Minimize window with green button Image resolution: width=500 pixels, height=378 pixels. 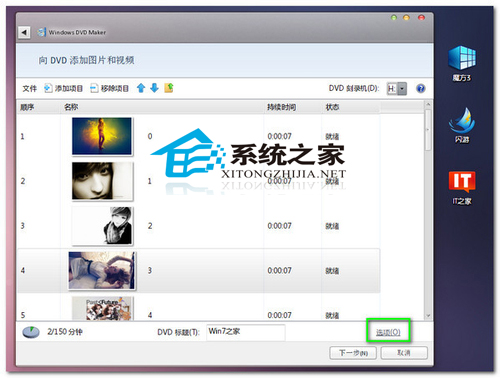tap(394, 18)
